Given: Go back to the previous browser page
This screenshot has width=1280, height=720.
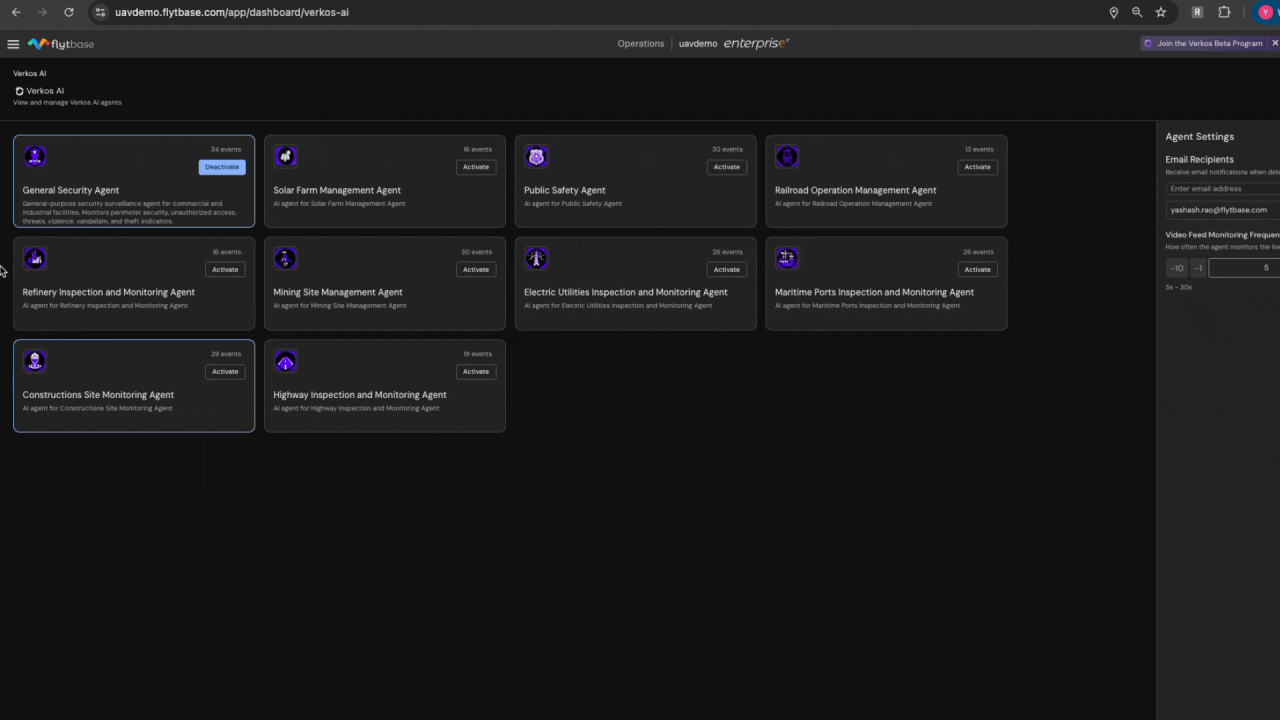Looking at the screenshot, I should tap(16, 12).
